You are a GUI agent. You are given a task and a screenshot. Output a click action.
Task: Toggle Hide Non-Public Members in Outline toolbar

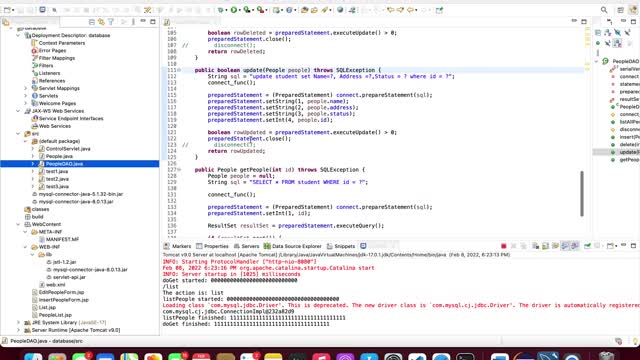pos(598,43)
